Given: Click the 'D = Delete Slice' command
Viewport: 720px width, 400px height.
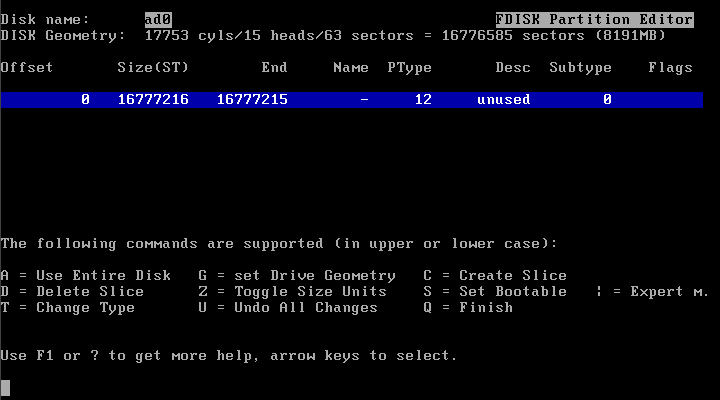Looking at the screenshot, I should (x=72, y=292).
